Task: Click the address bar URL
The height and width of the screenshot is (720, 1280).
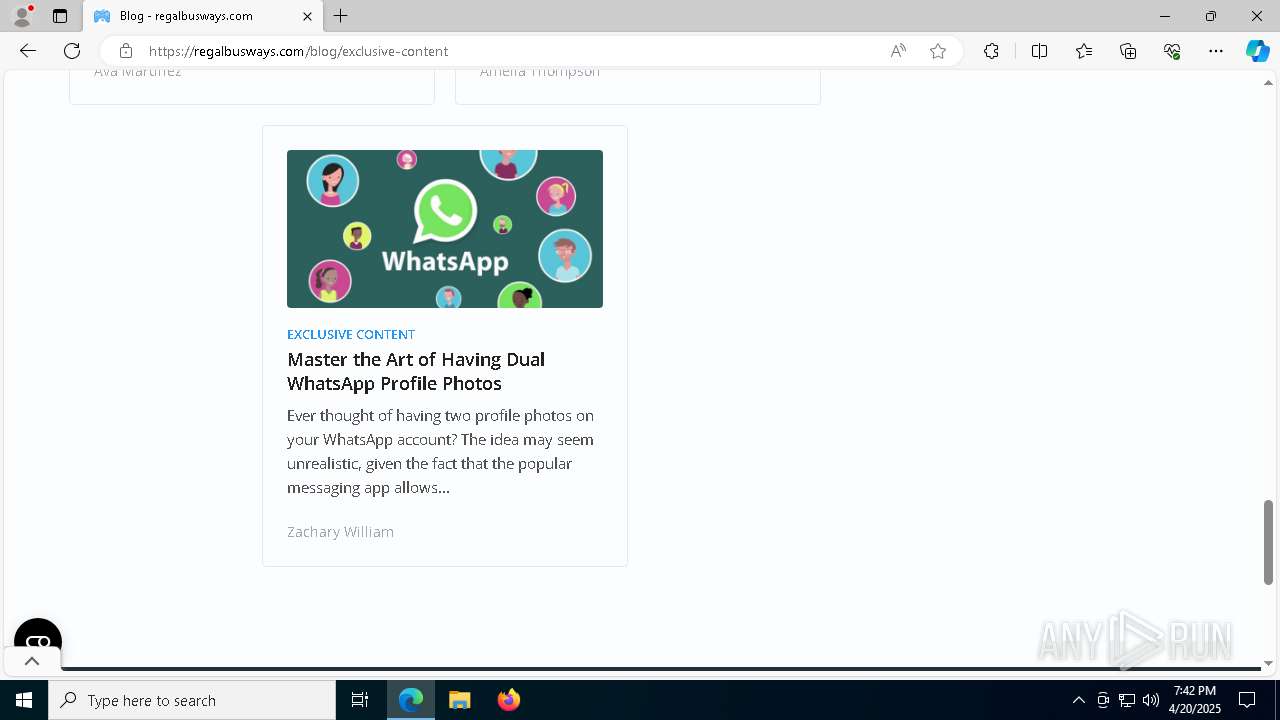Action: (298, 51)
